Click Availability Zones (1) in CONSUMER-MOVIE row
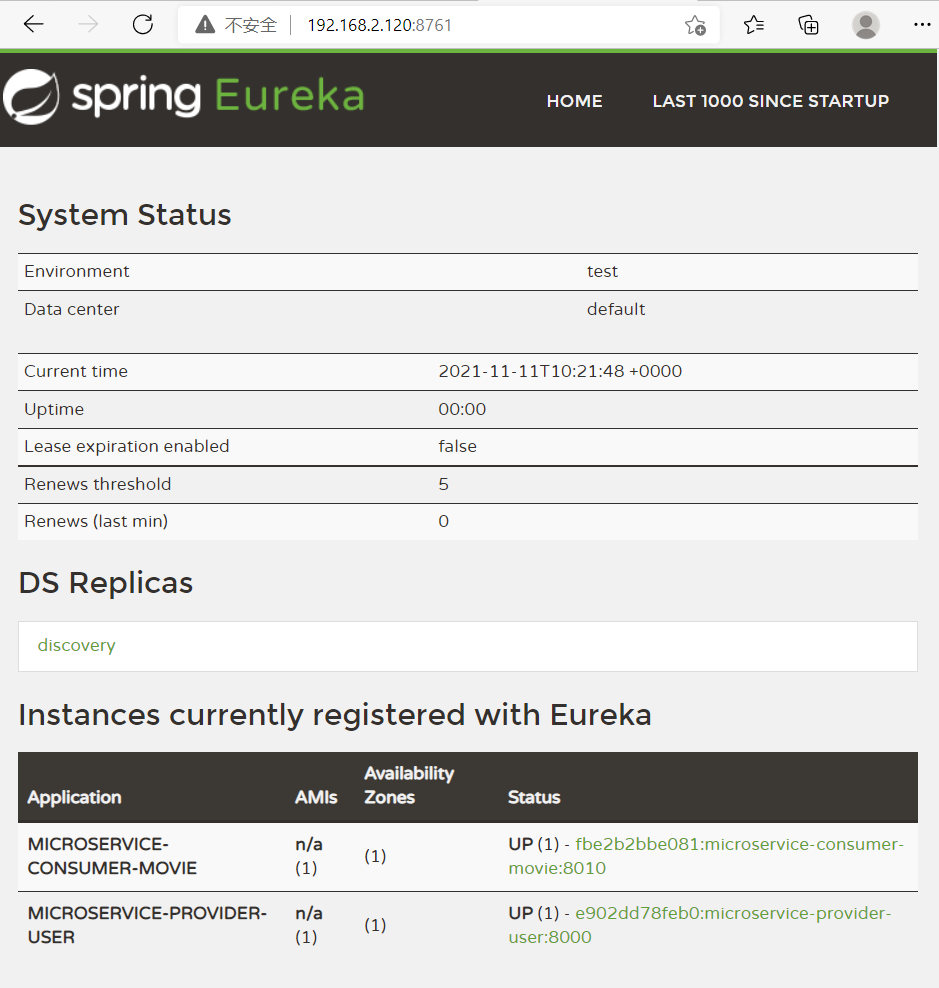Screen dimensions: 939x988 coord(375,856)
